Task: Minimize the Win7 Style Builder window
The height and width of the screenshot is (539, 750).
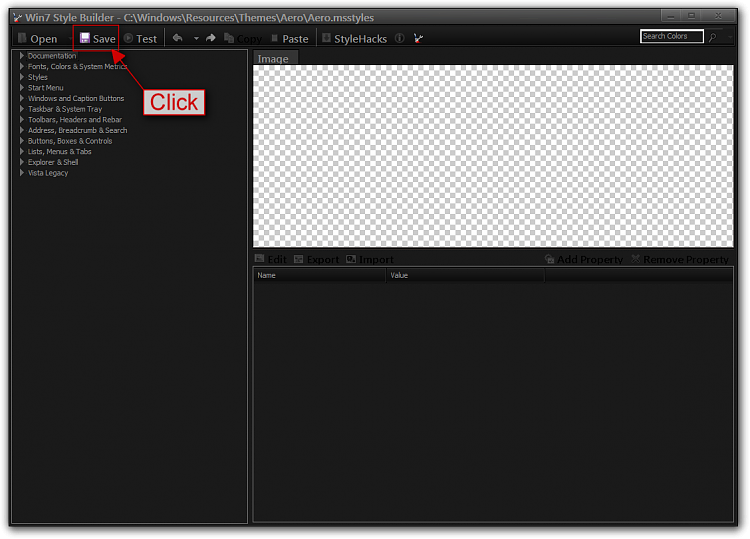Action: pyautogui.click(x=671, y=16)
